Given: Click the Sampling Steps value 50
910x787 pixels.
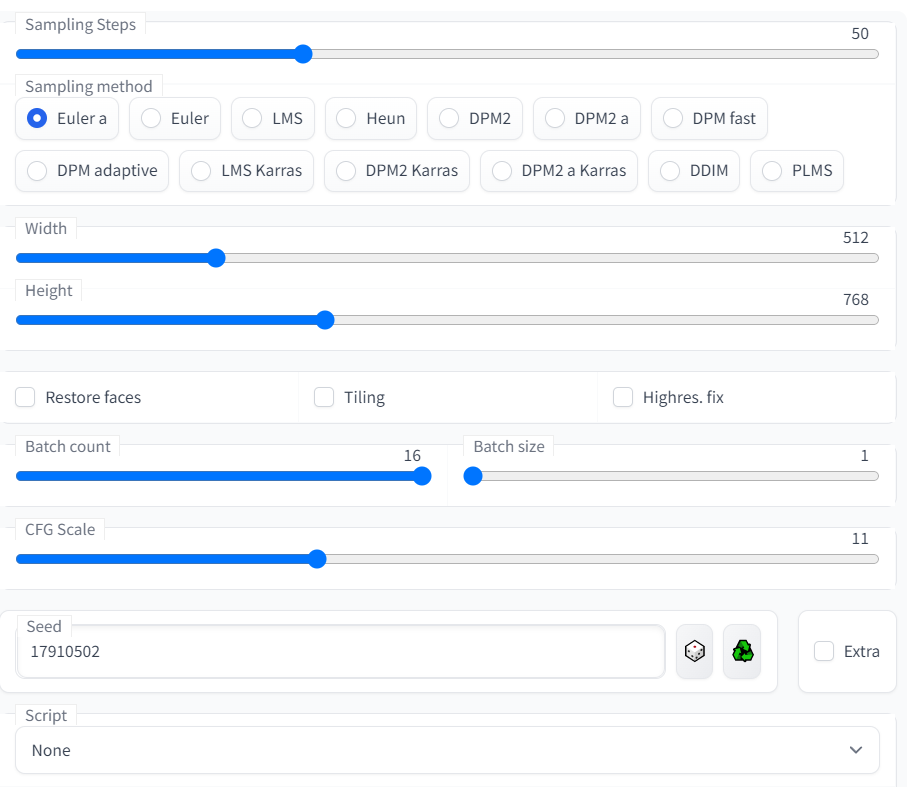Looking at the screenshot, I should pyautogui.click(x=860, y=34).
